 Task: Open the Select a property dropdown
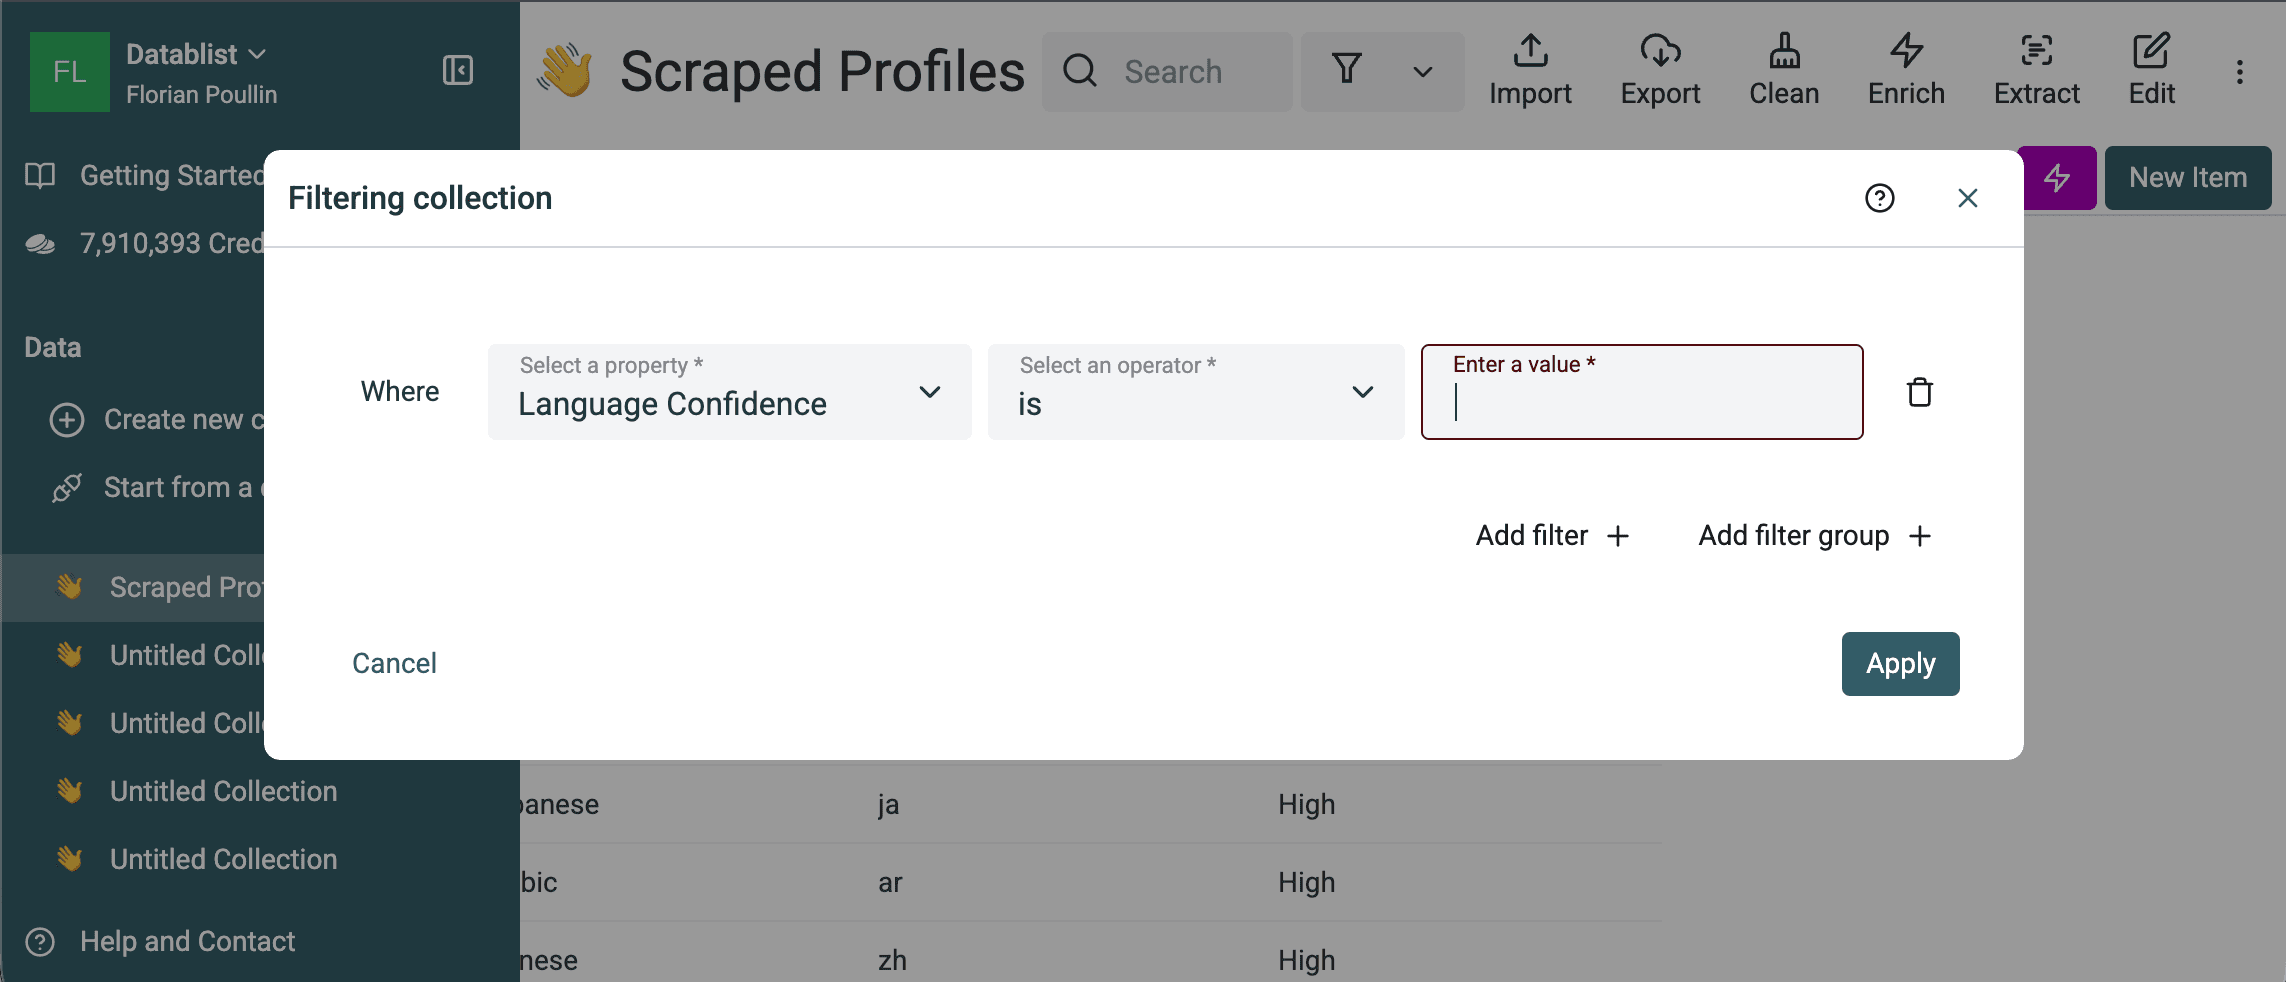coord(730,392)
